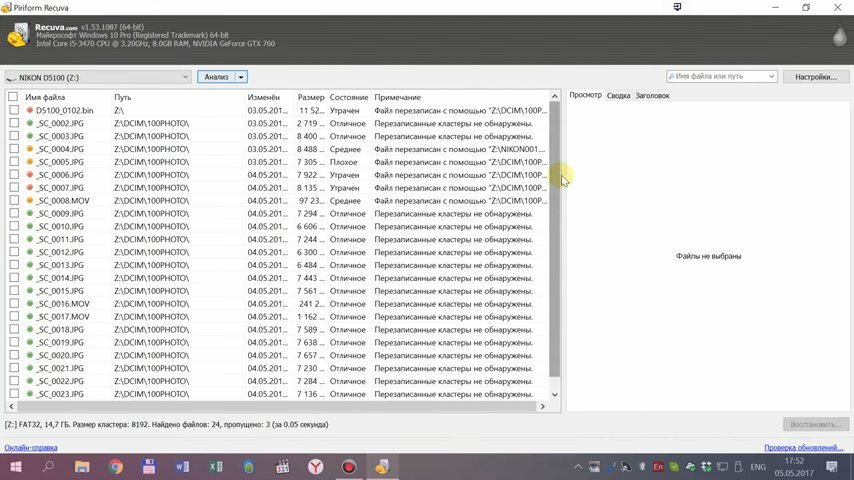Check the box for _SC_0012.JPG
Image resolution: width=854 pixels, height=480 pixels.
pyautogui.click(x=14, y=252)
